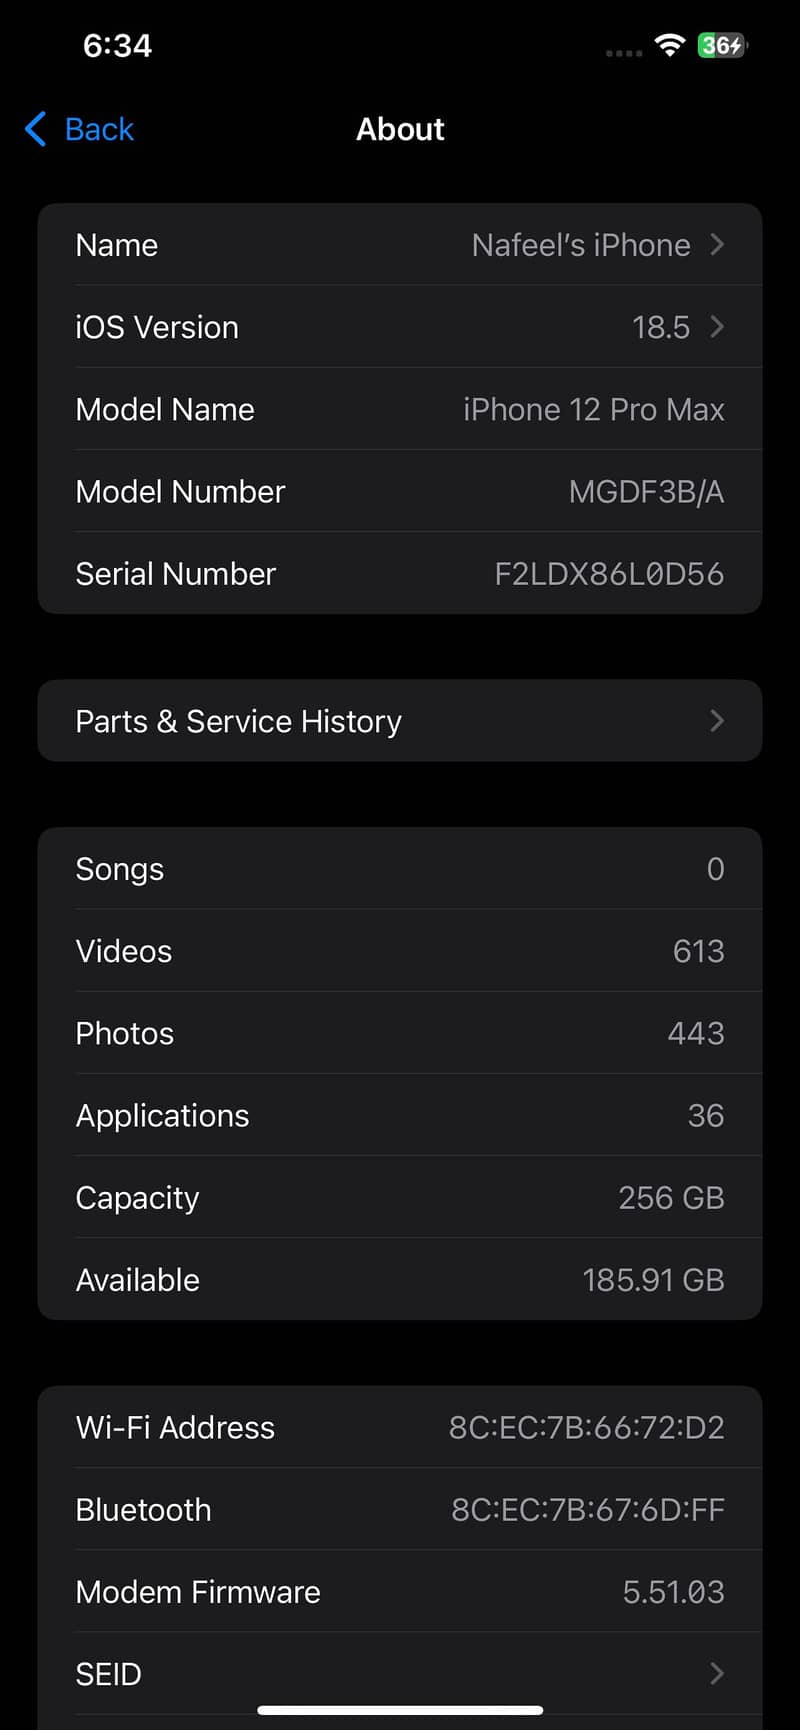Screen dimensions: 800x1730
Task: Tap the Model Number value MGDF3B/A
Action: tap(646, 492)
